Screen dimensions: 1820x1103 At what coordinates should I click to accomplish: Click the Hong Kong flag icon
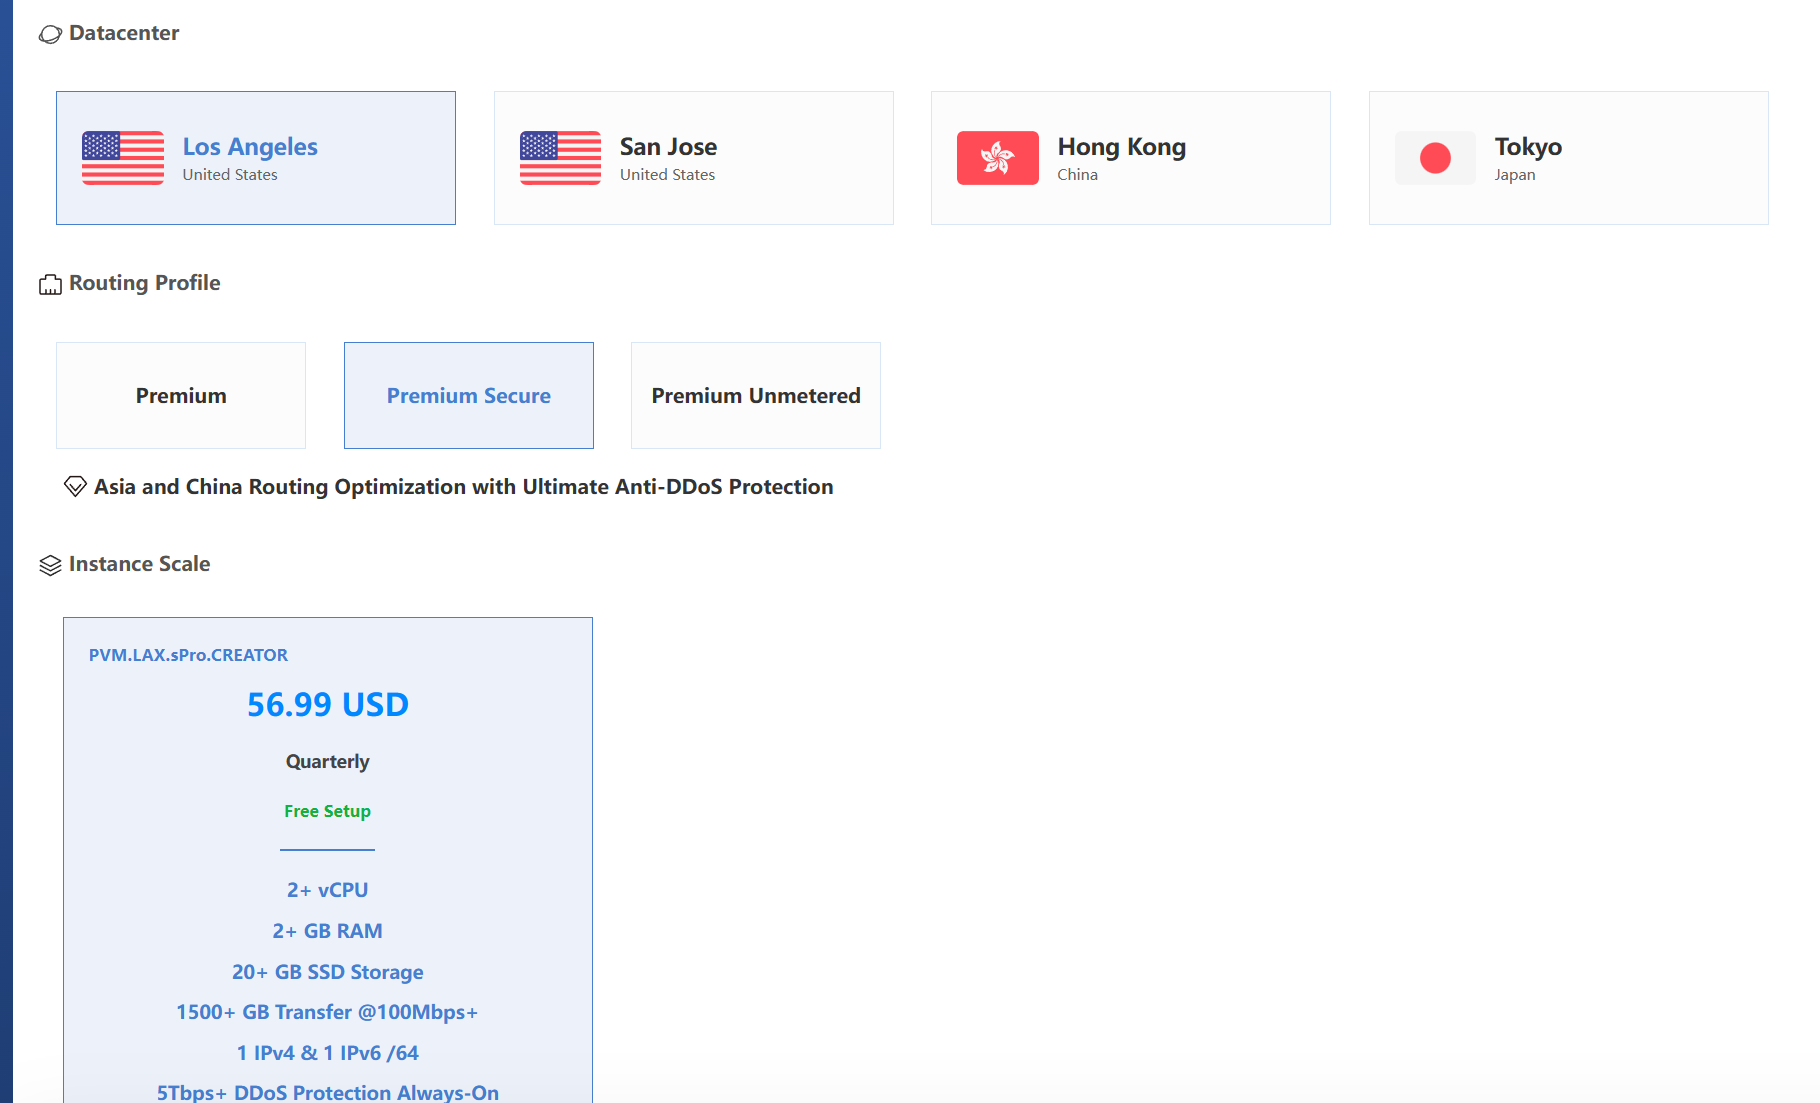[997, 158]
